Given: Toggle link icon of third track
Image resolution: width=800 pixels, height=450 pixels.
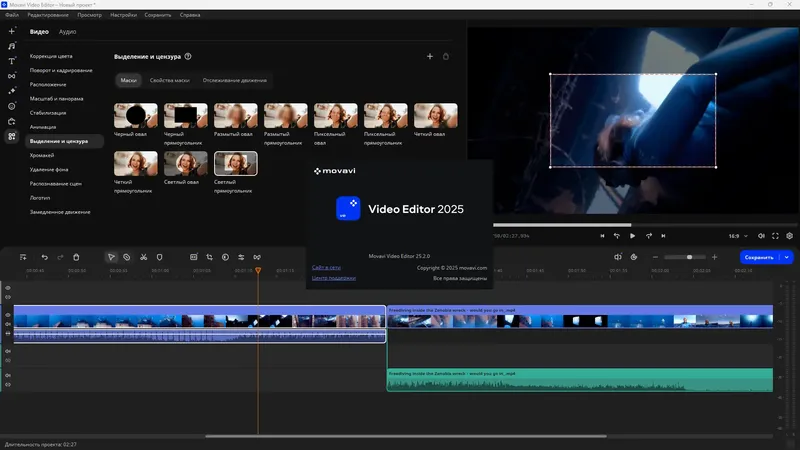Looking at the screenshot, I should point(8,360).
